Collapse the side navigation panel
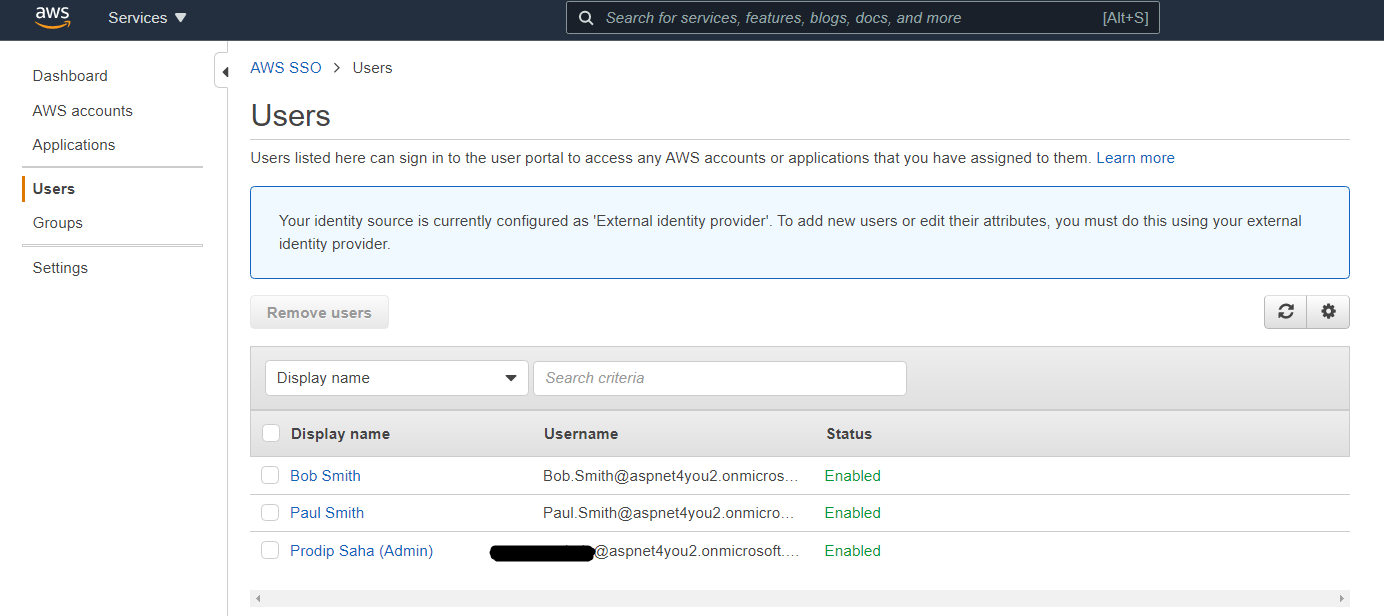 [222, 71]
